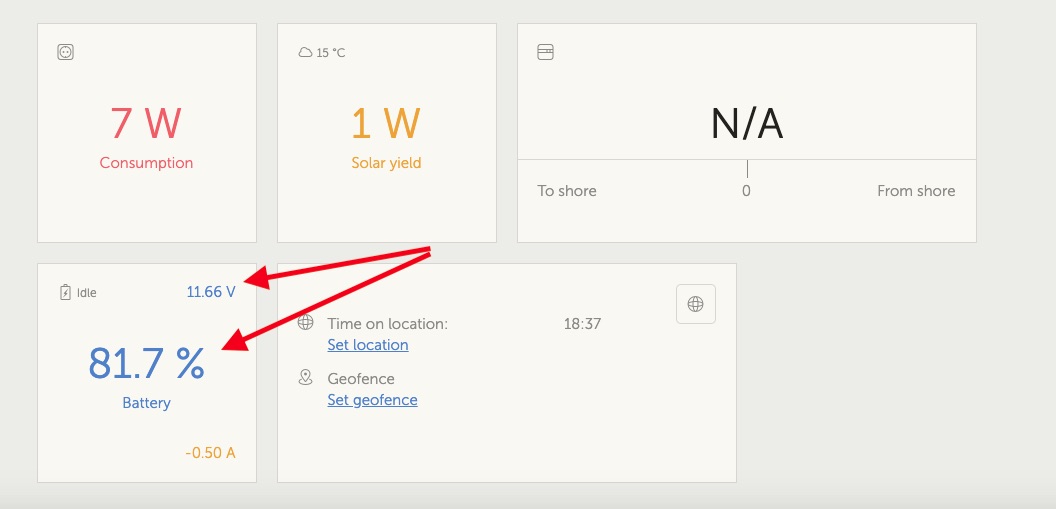This screenshot has height=509, width=1056.
Task: Click the power socket icon in Consumption card
Action: (65, 52)
